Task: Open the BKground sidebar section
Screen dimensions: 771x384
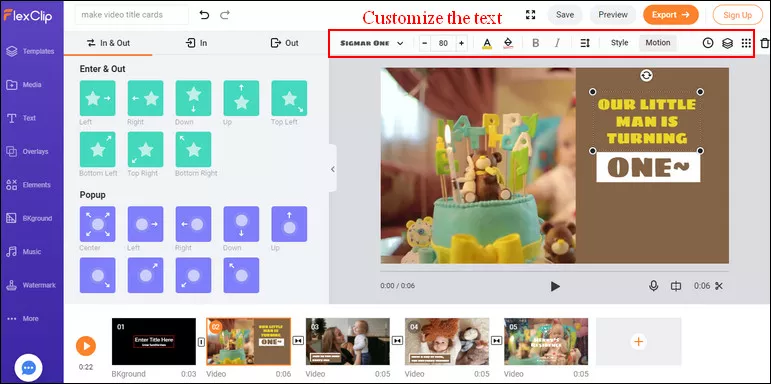Action: click(30, 218)
